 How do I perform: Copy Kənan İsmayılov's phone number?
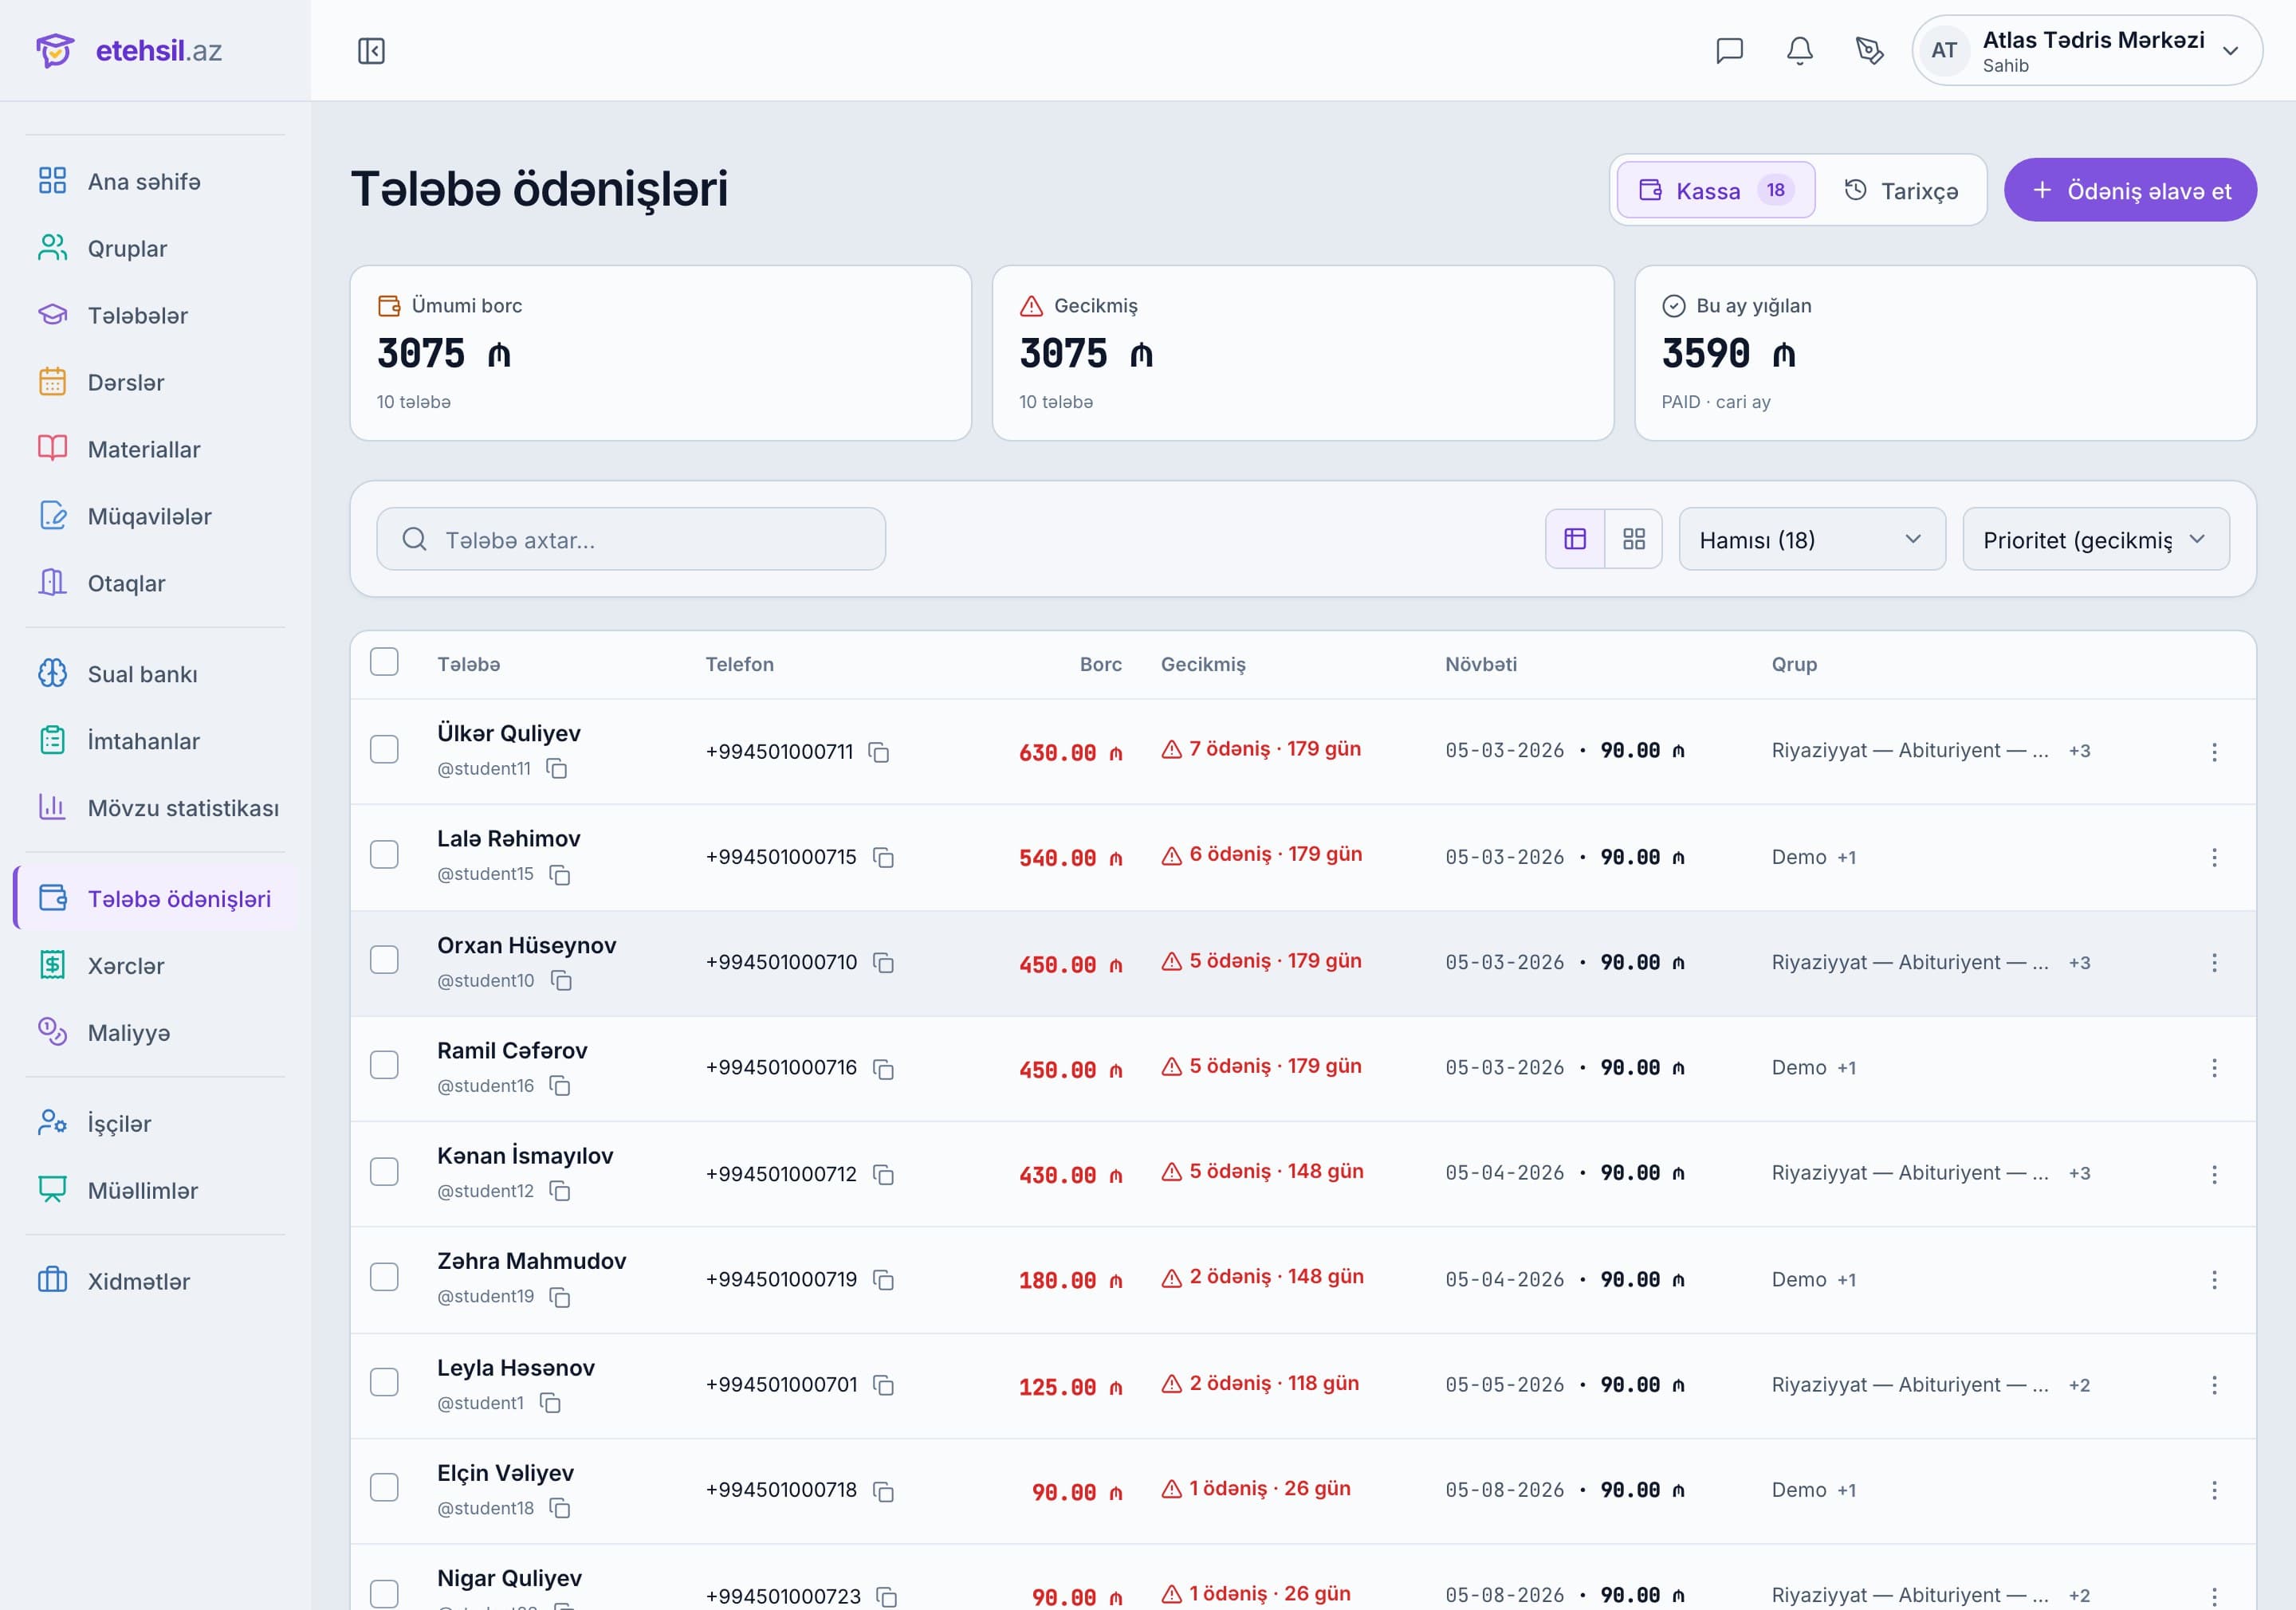(x=883, y=1174)
